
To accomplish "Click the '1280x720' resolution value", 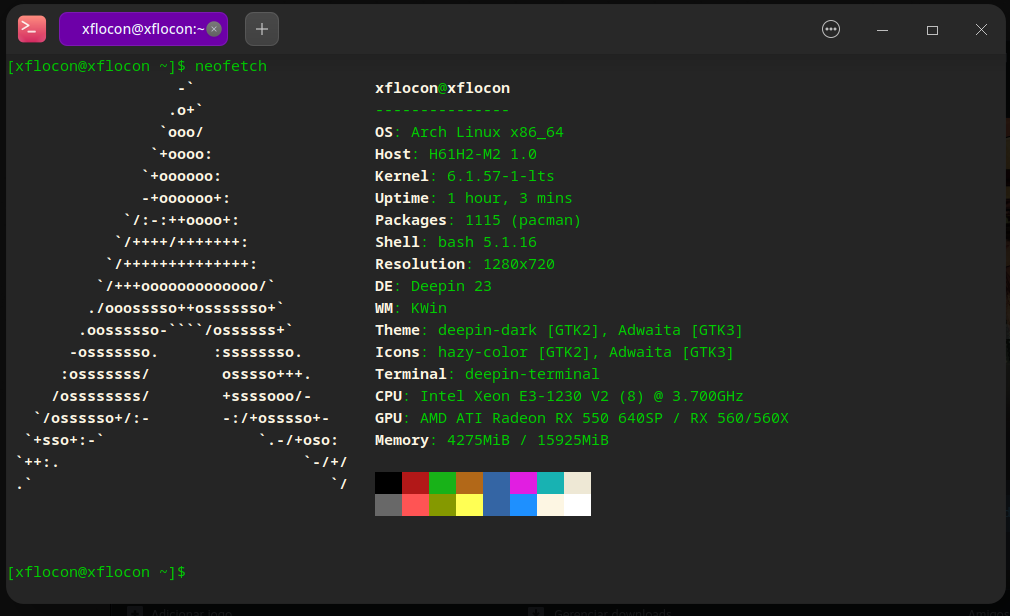I will [x=519, y=264].
